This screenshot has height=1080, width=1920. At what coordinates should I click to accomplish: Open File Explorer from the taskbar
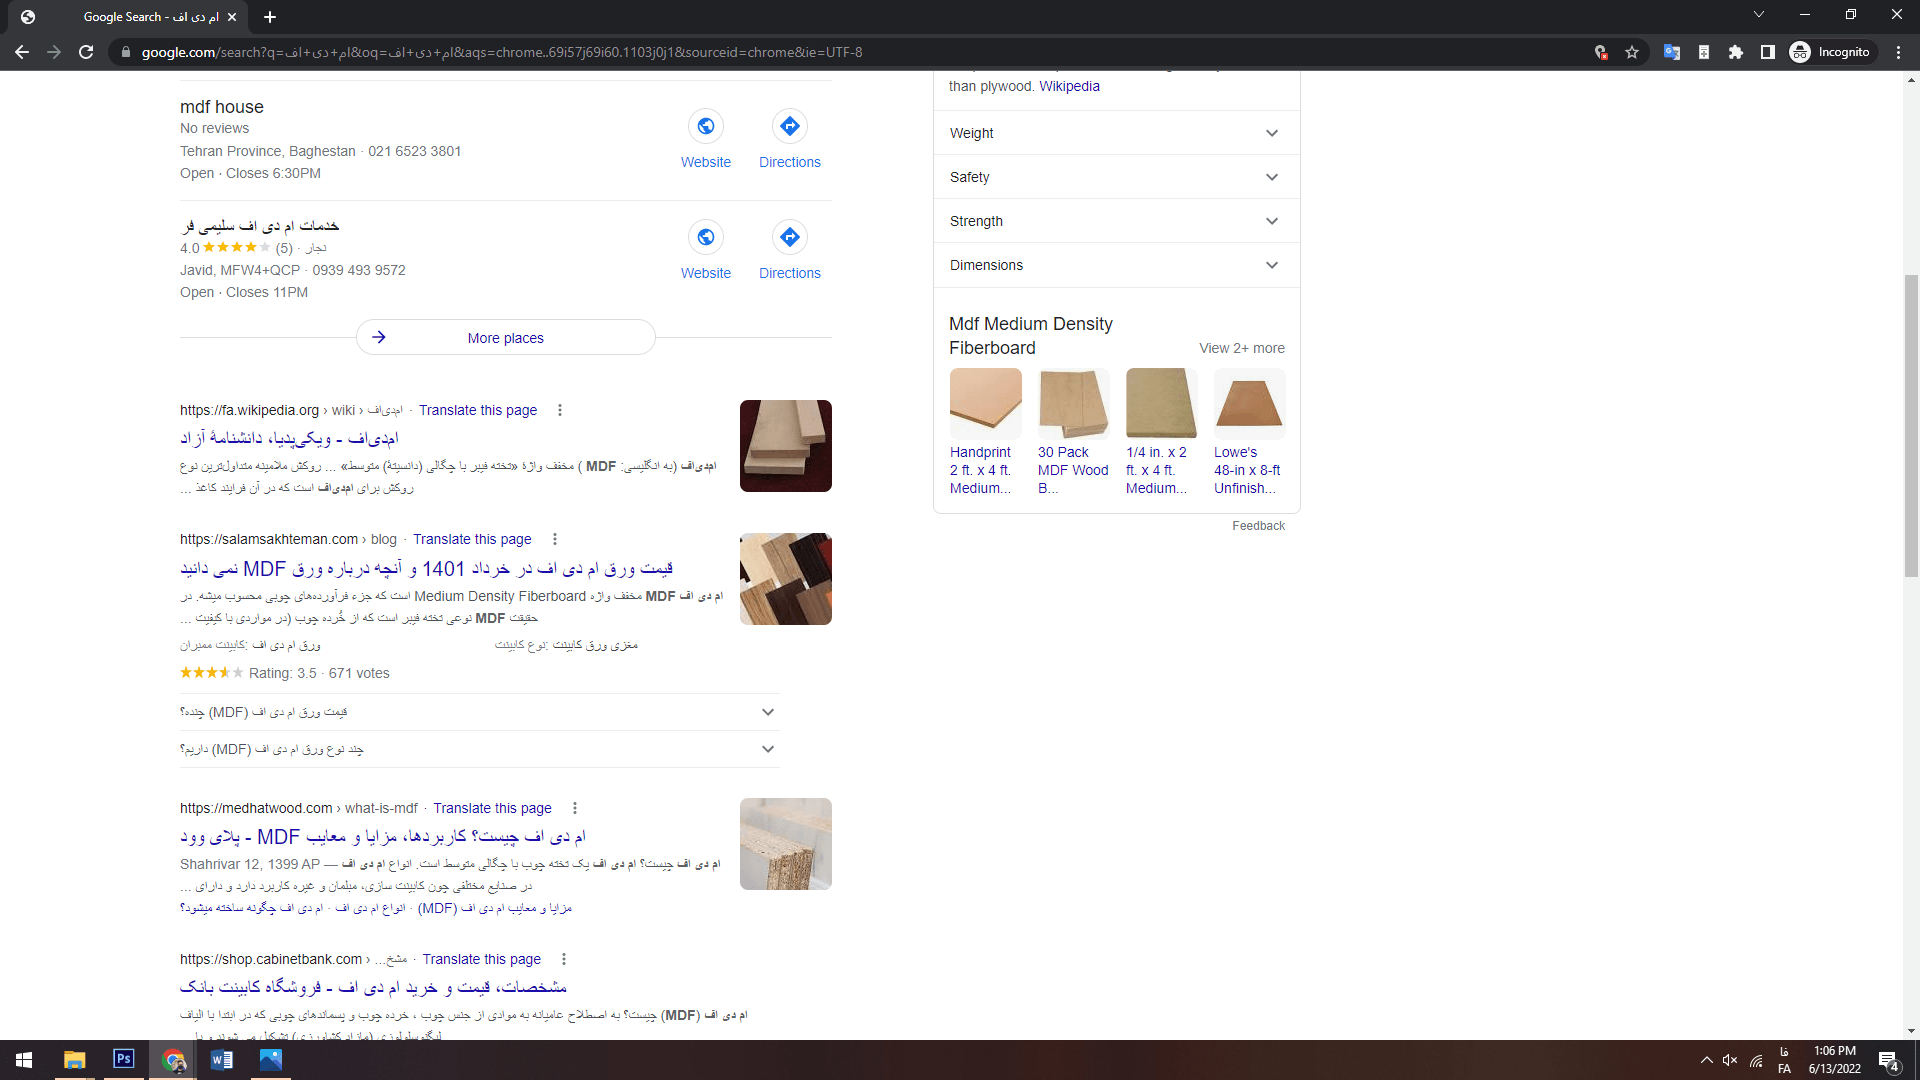75,1060
